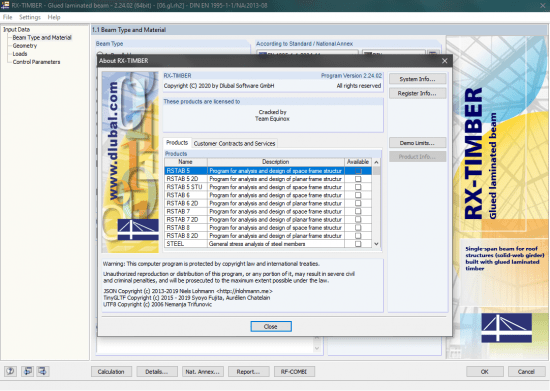Toggle the Available checkbox for STEEL

pyautogui.click(x=358, y=244)
